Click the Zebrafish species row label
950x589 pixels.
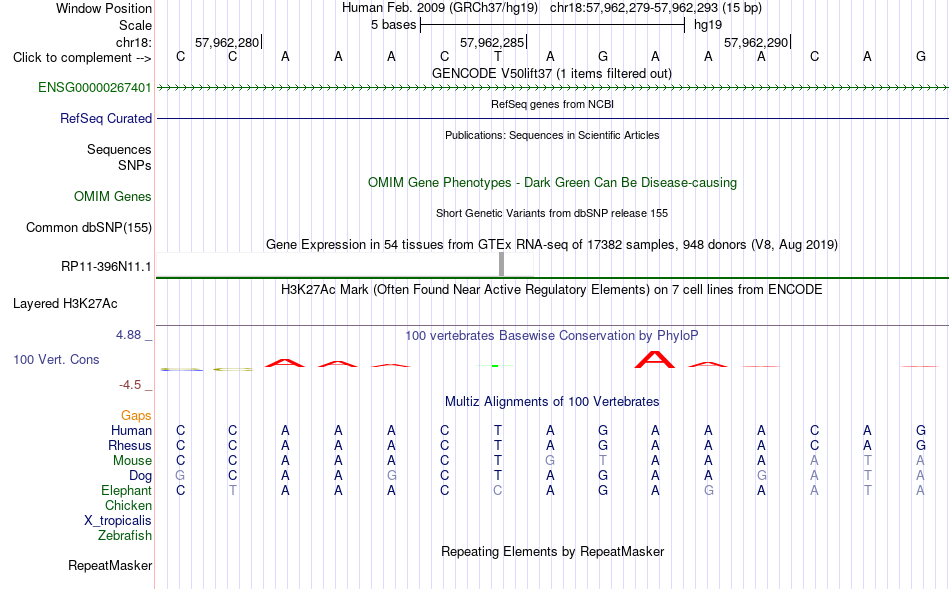coord(125,536)
